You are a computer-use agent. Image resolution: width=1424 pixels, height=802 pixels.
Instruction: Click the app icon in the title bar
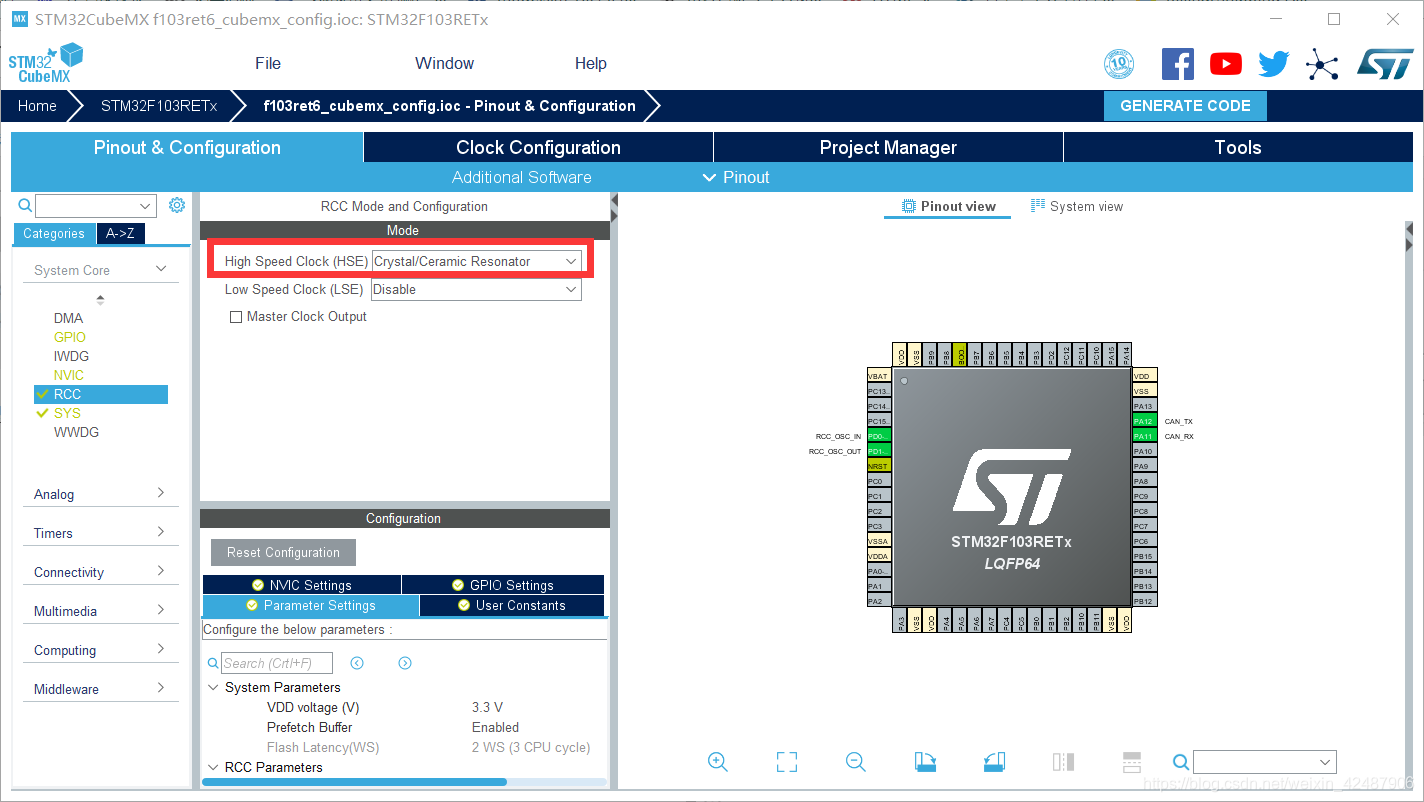pyautogui.click(x=20, y=19)
